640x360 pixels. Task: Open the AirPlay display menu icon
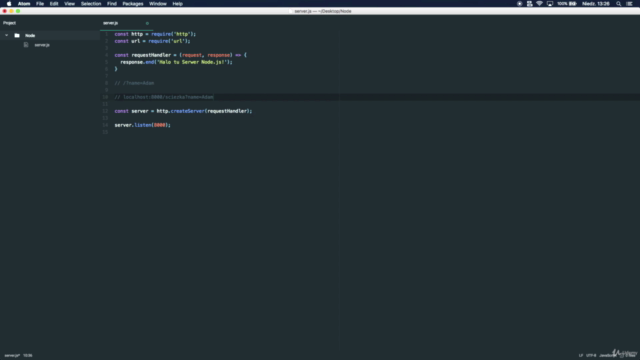click(550, 4)
